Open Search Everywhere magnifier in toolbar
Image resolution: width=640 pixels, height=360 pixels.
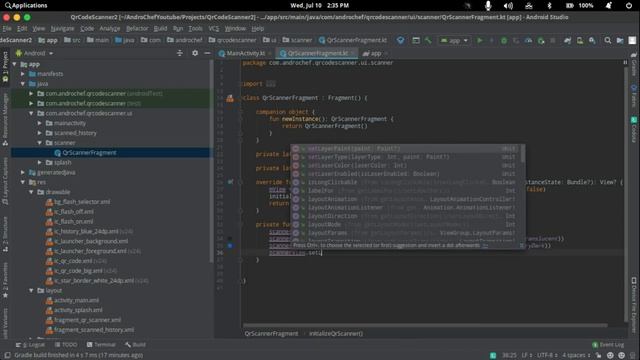pos(608,40)
